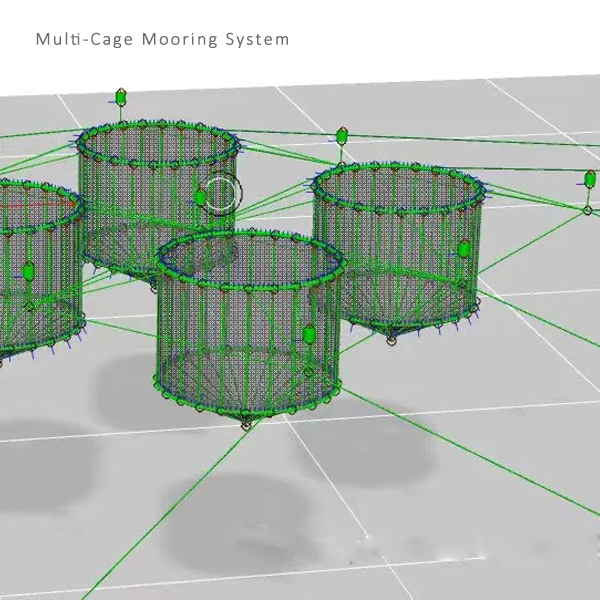Select the bottom sinker node under the front cage
The width and height of the screenshot is (600, 600).
(x=246, y=426)
